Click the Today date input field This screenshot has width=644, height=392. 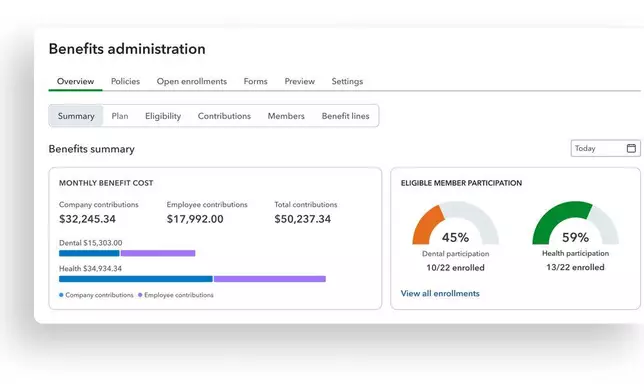tap(605, 148)
